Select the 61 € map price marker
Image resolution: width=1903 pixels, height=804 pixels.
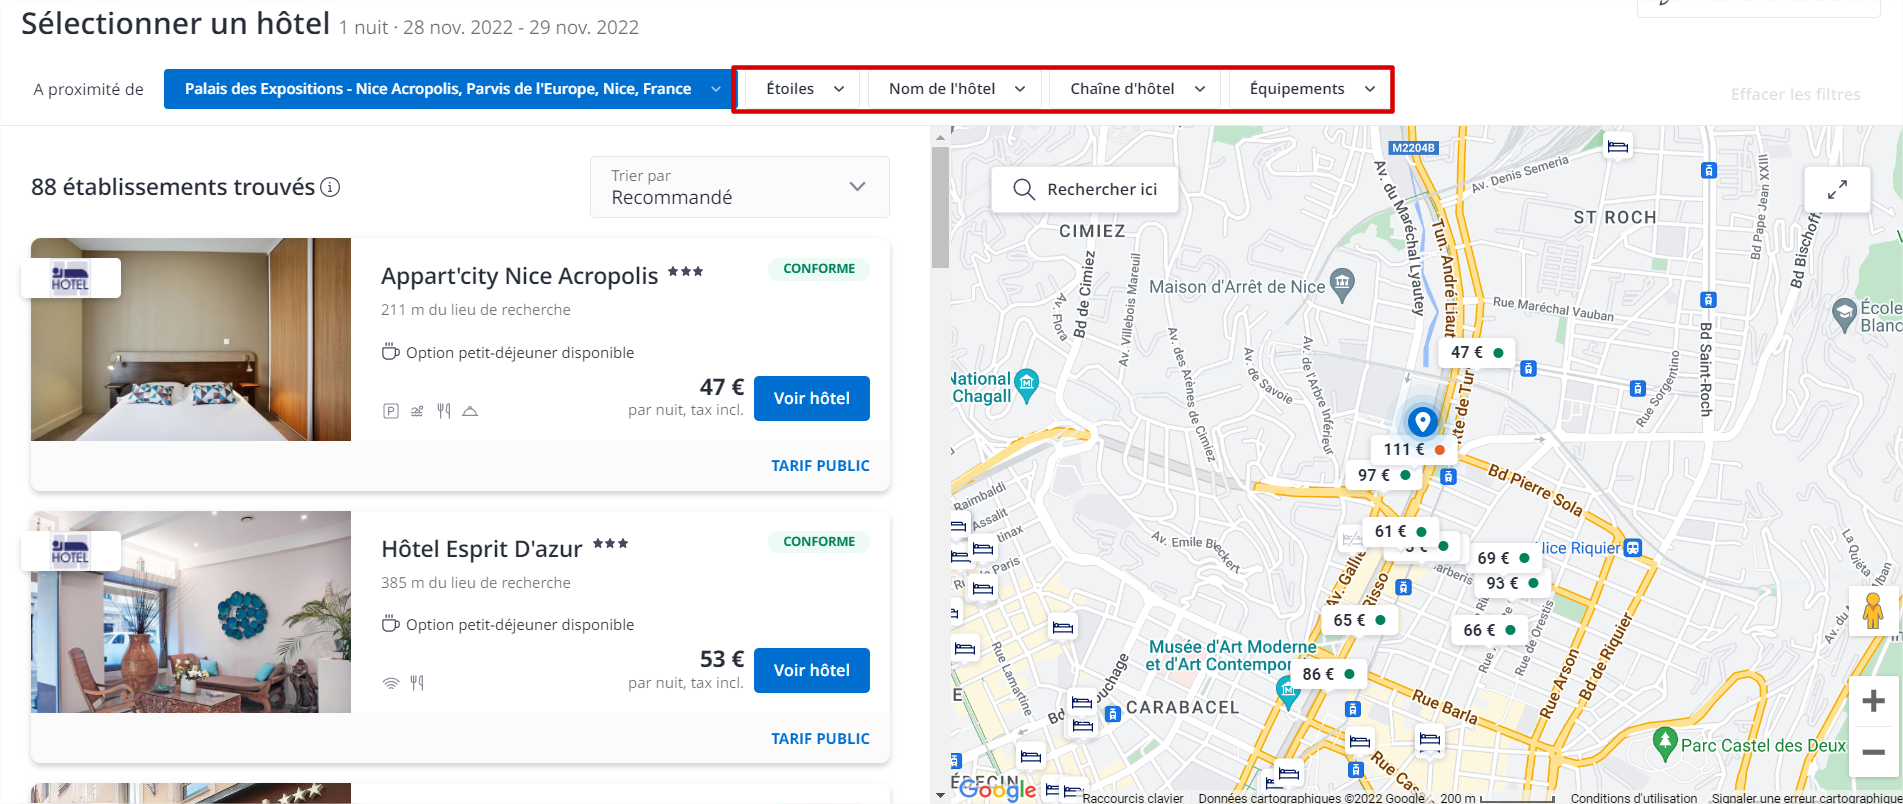[1401, 532]
